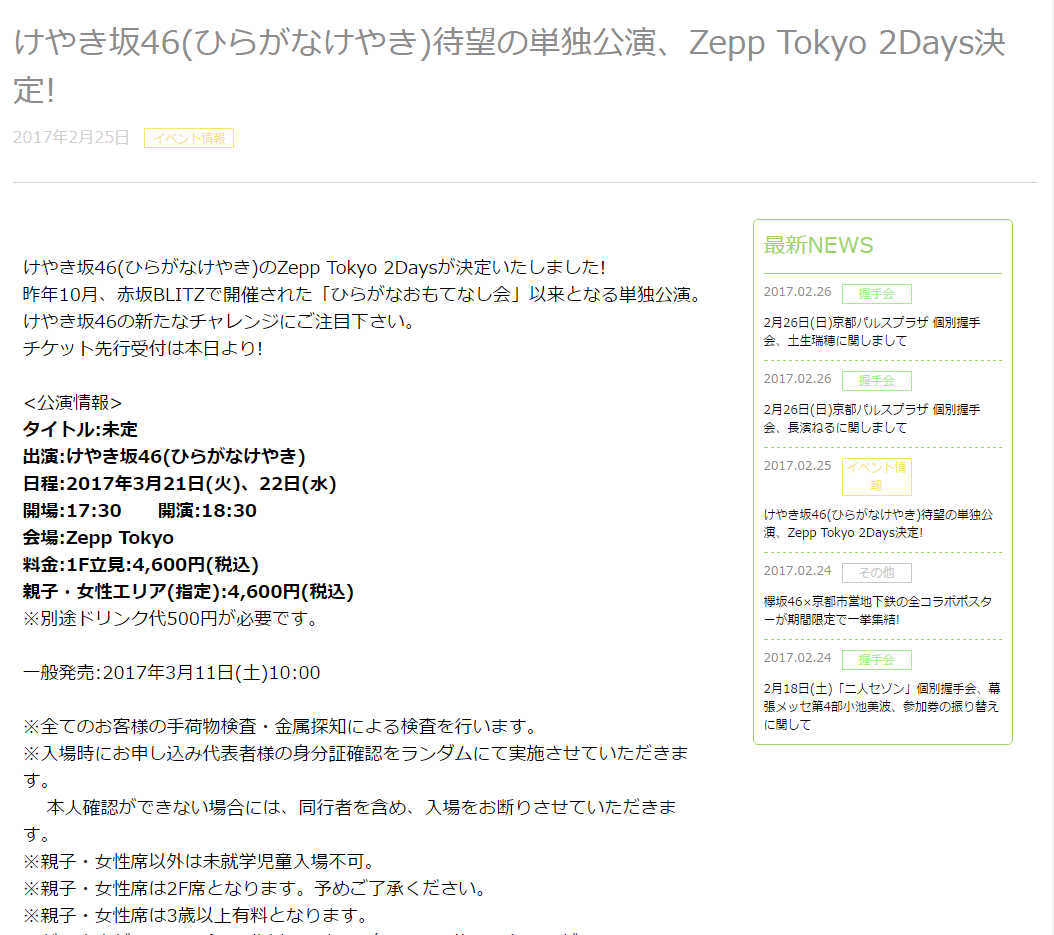
Task: Click the イベント情報 tag in sidebar news
Action: tap(877, 476)
